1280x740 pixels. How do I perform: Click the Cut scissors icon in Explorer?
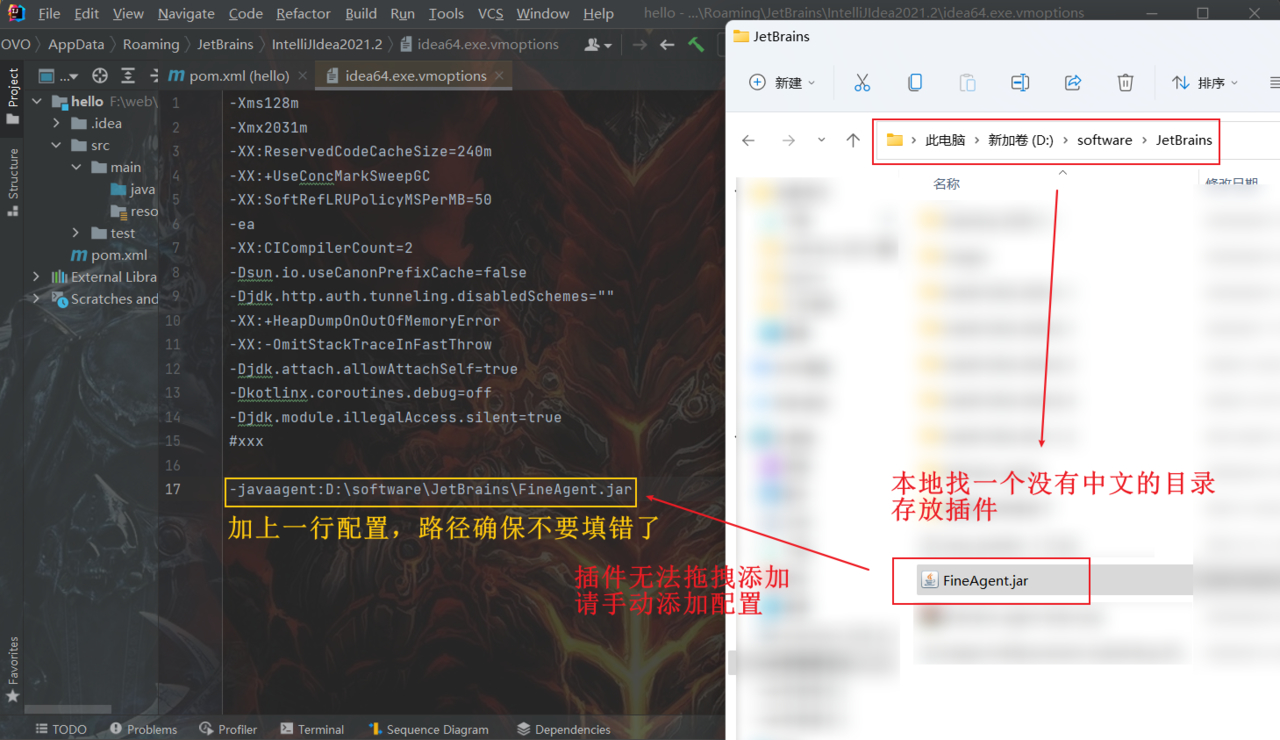pyautogui.click(x=862, y=83)
